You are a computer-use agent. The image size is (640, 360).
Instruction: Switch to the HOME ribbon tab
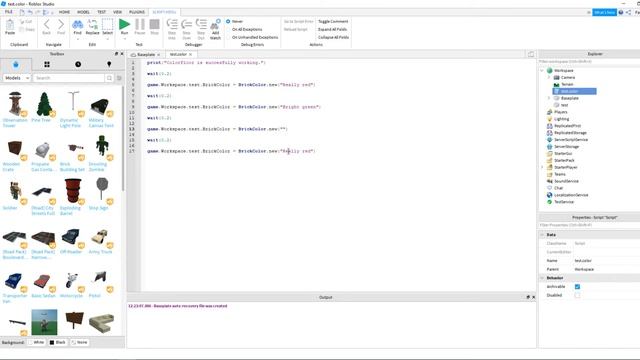pos(64,12)
